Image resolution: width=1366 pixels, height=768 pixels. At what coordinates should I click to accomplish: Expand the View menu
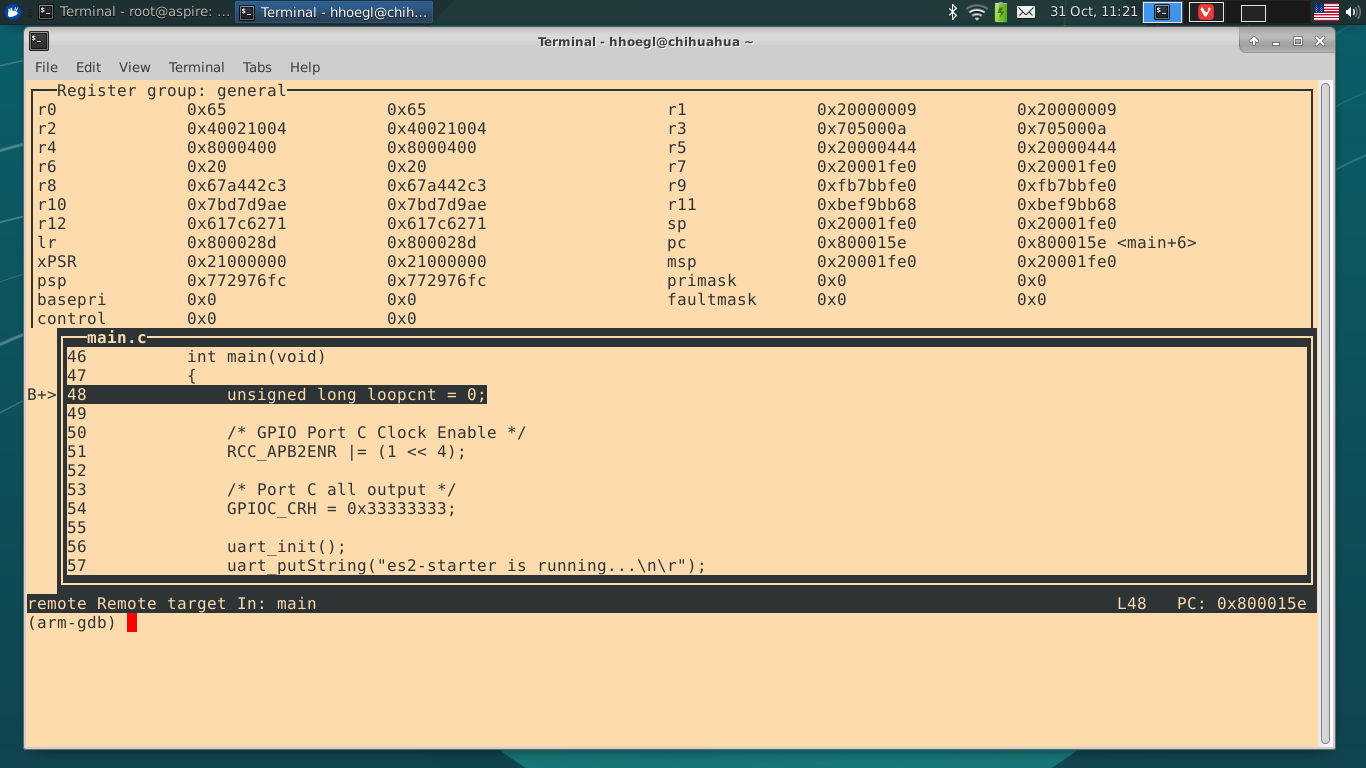tap(134, 67)
